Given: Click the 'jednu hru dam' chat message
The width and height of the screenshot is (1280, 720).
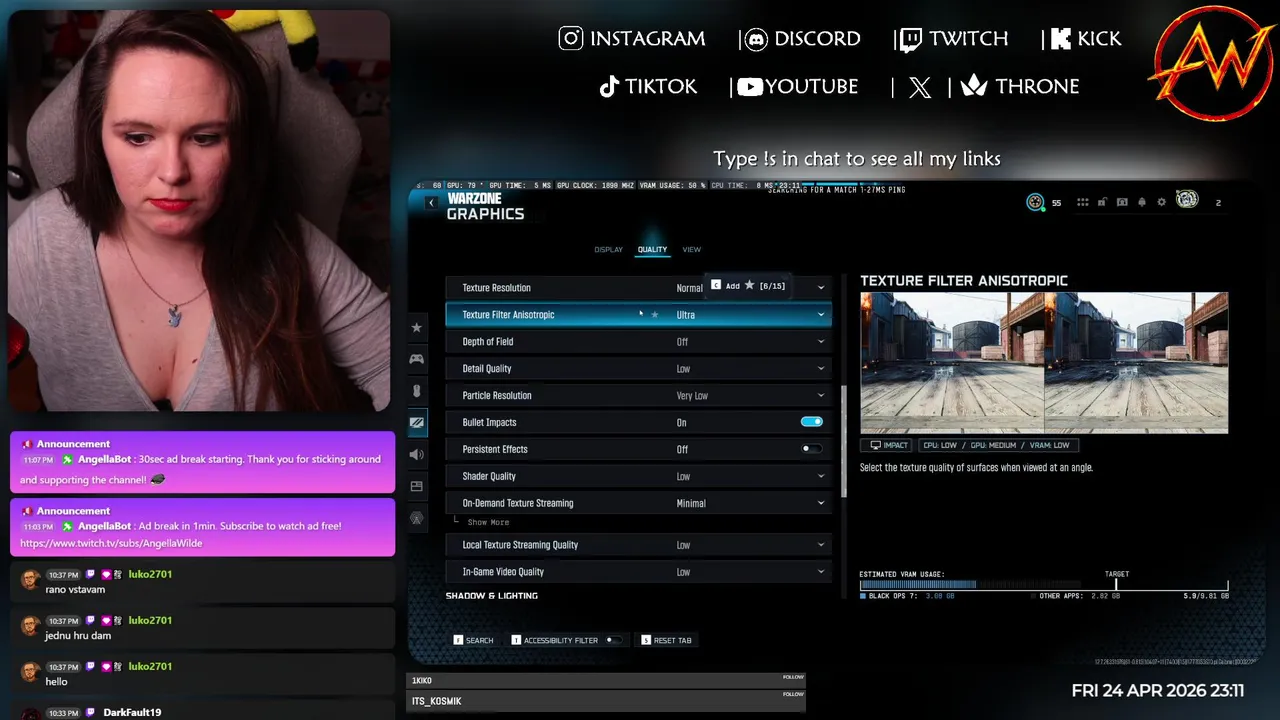Looking at the screenshot, I should pos(78,636).
